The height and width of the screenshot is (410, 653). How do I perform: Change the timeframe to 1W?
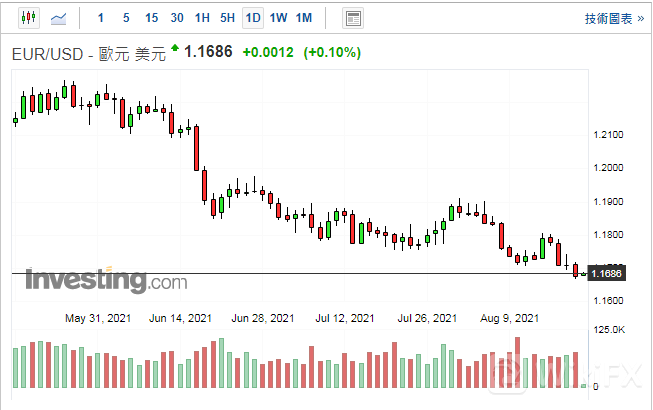click(278, 18)
